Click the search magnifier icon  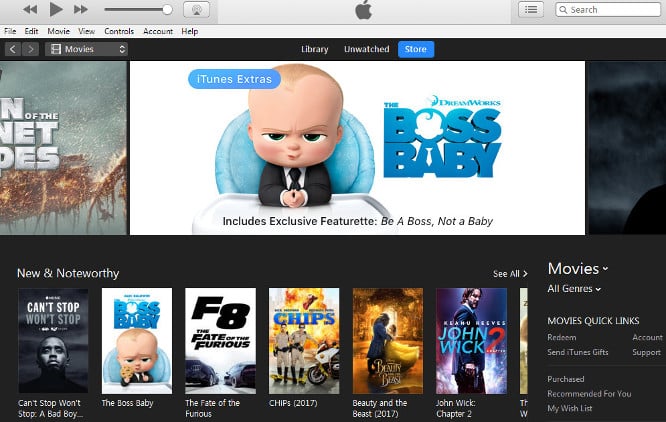point(564,10)
